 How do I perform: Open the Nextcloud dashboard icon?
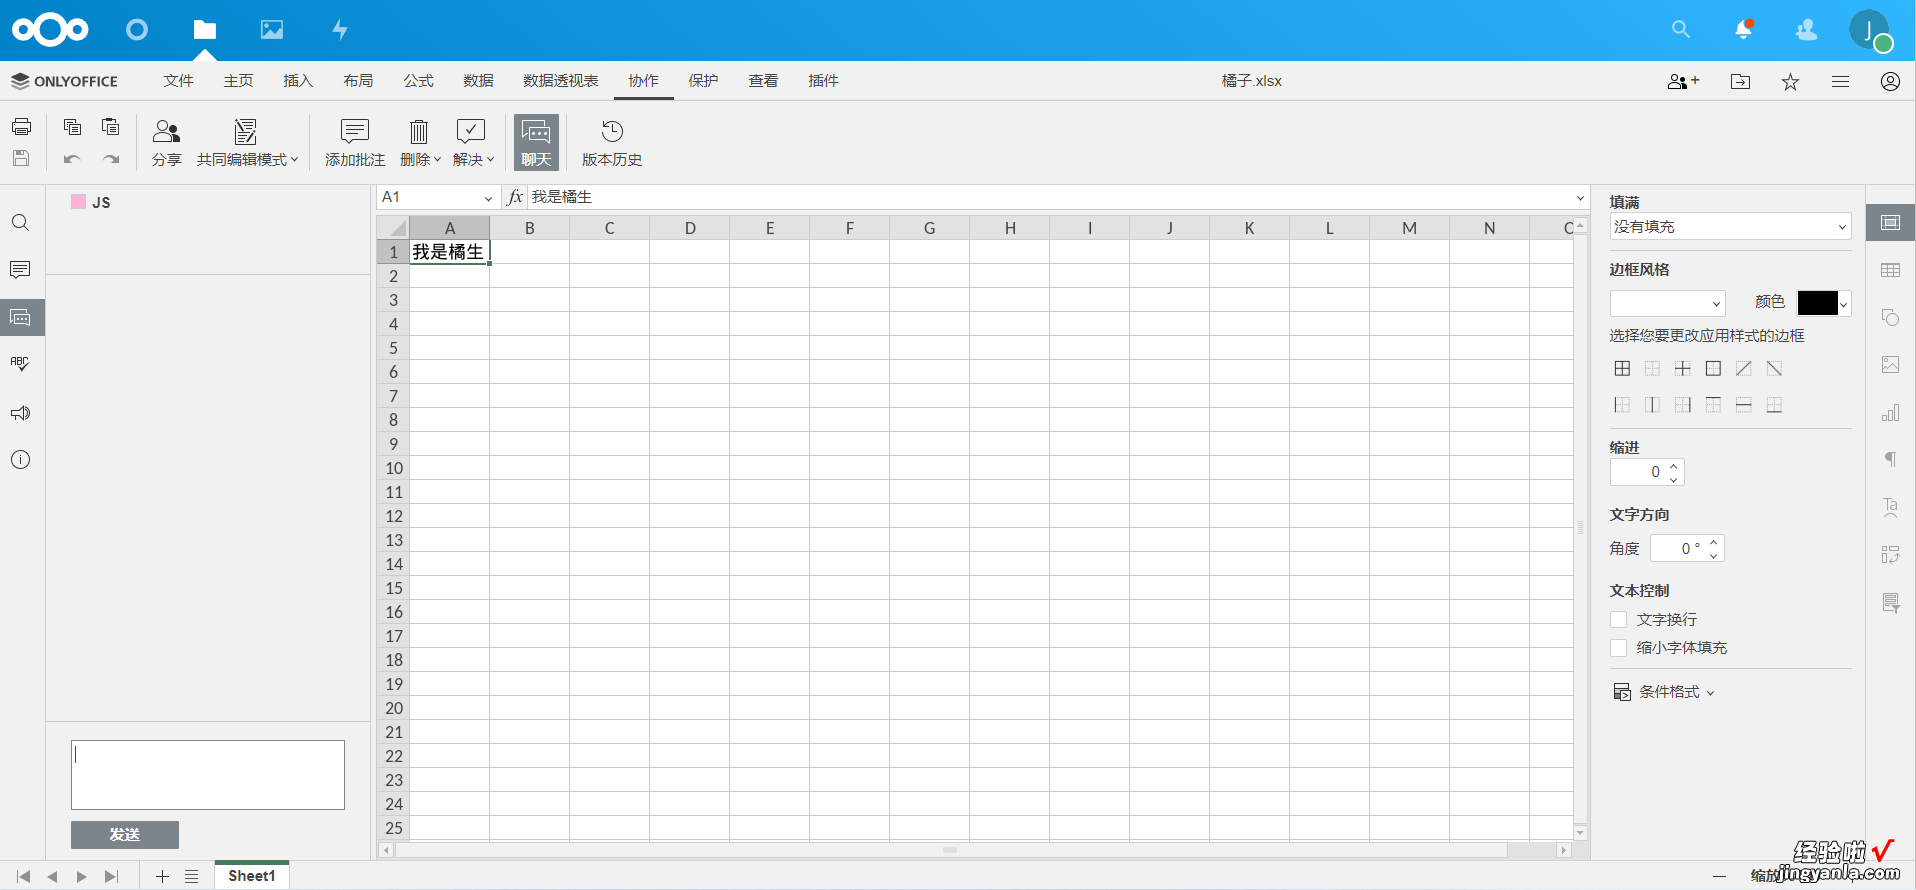137,30
